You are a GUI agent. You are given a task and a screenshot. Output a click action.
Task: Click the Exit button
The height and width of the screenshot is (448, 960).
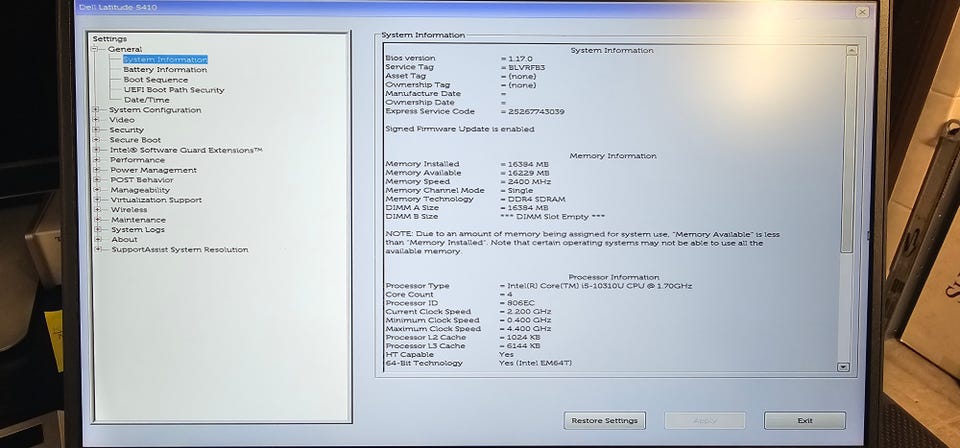(x=804, y=420)
